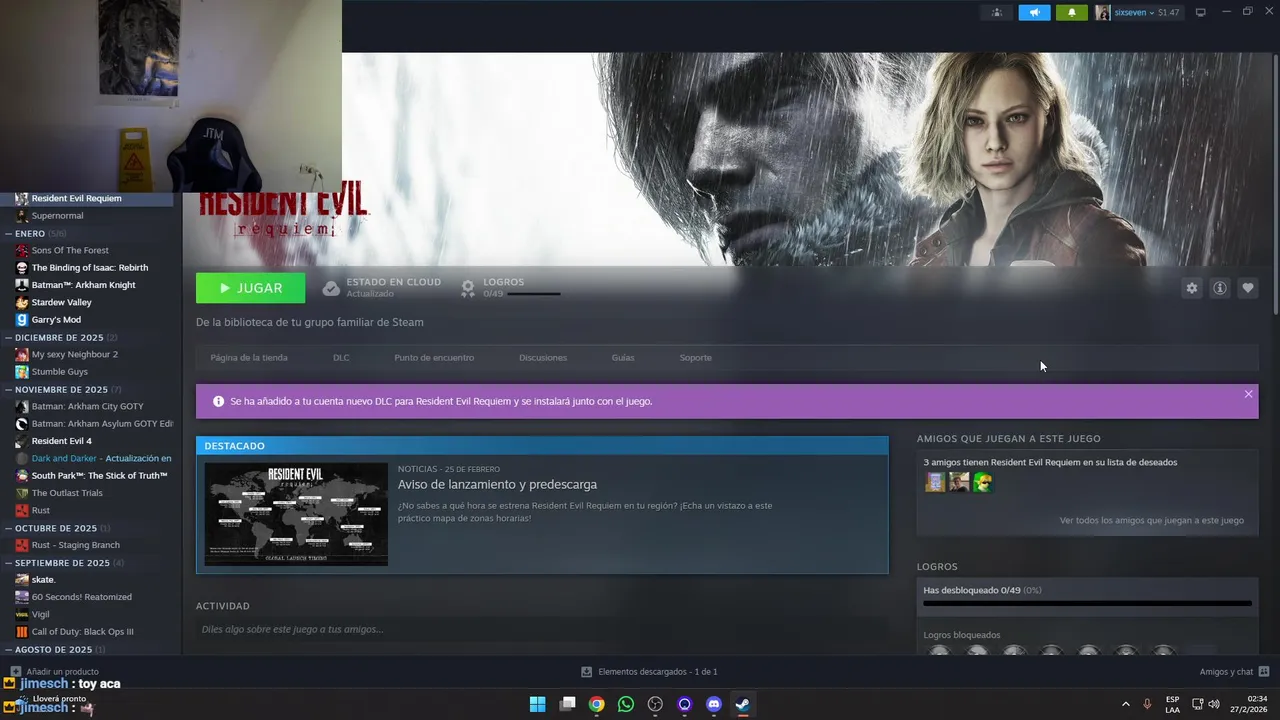This screenshot has height=720, width=1280.
Task: Select Sons Of The Forest in library
Action: [x=87, y=250]
